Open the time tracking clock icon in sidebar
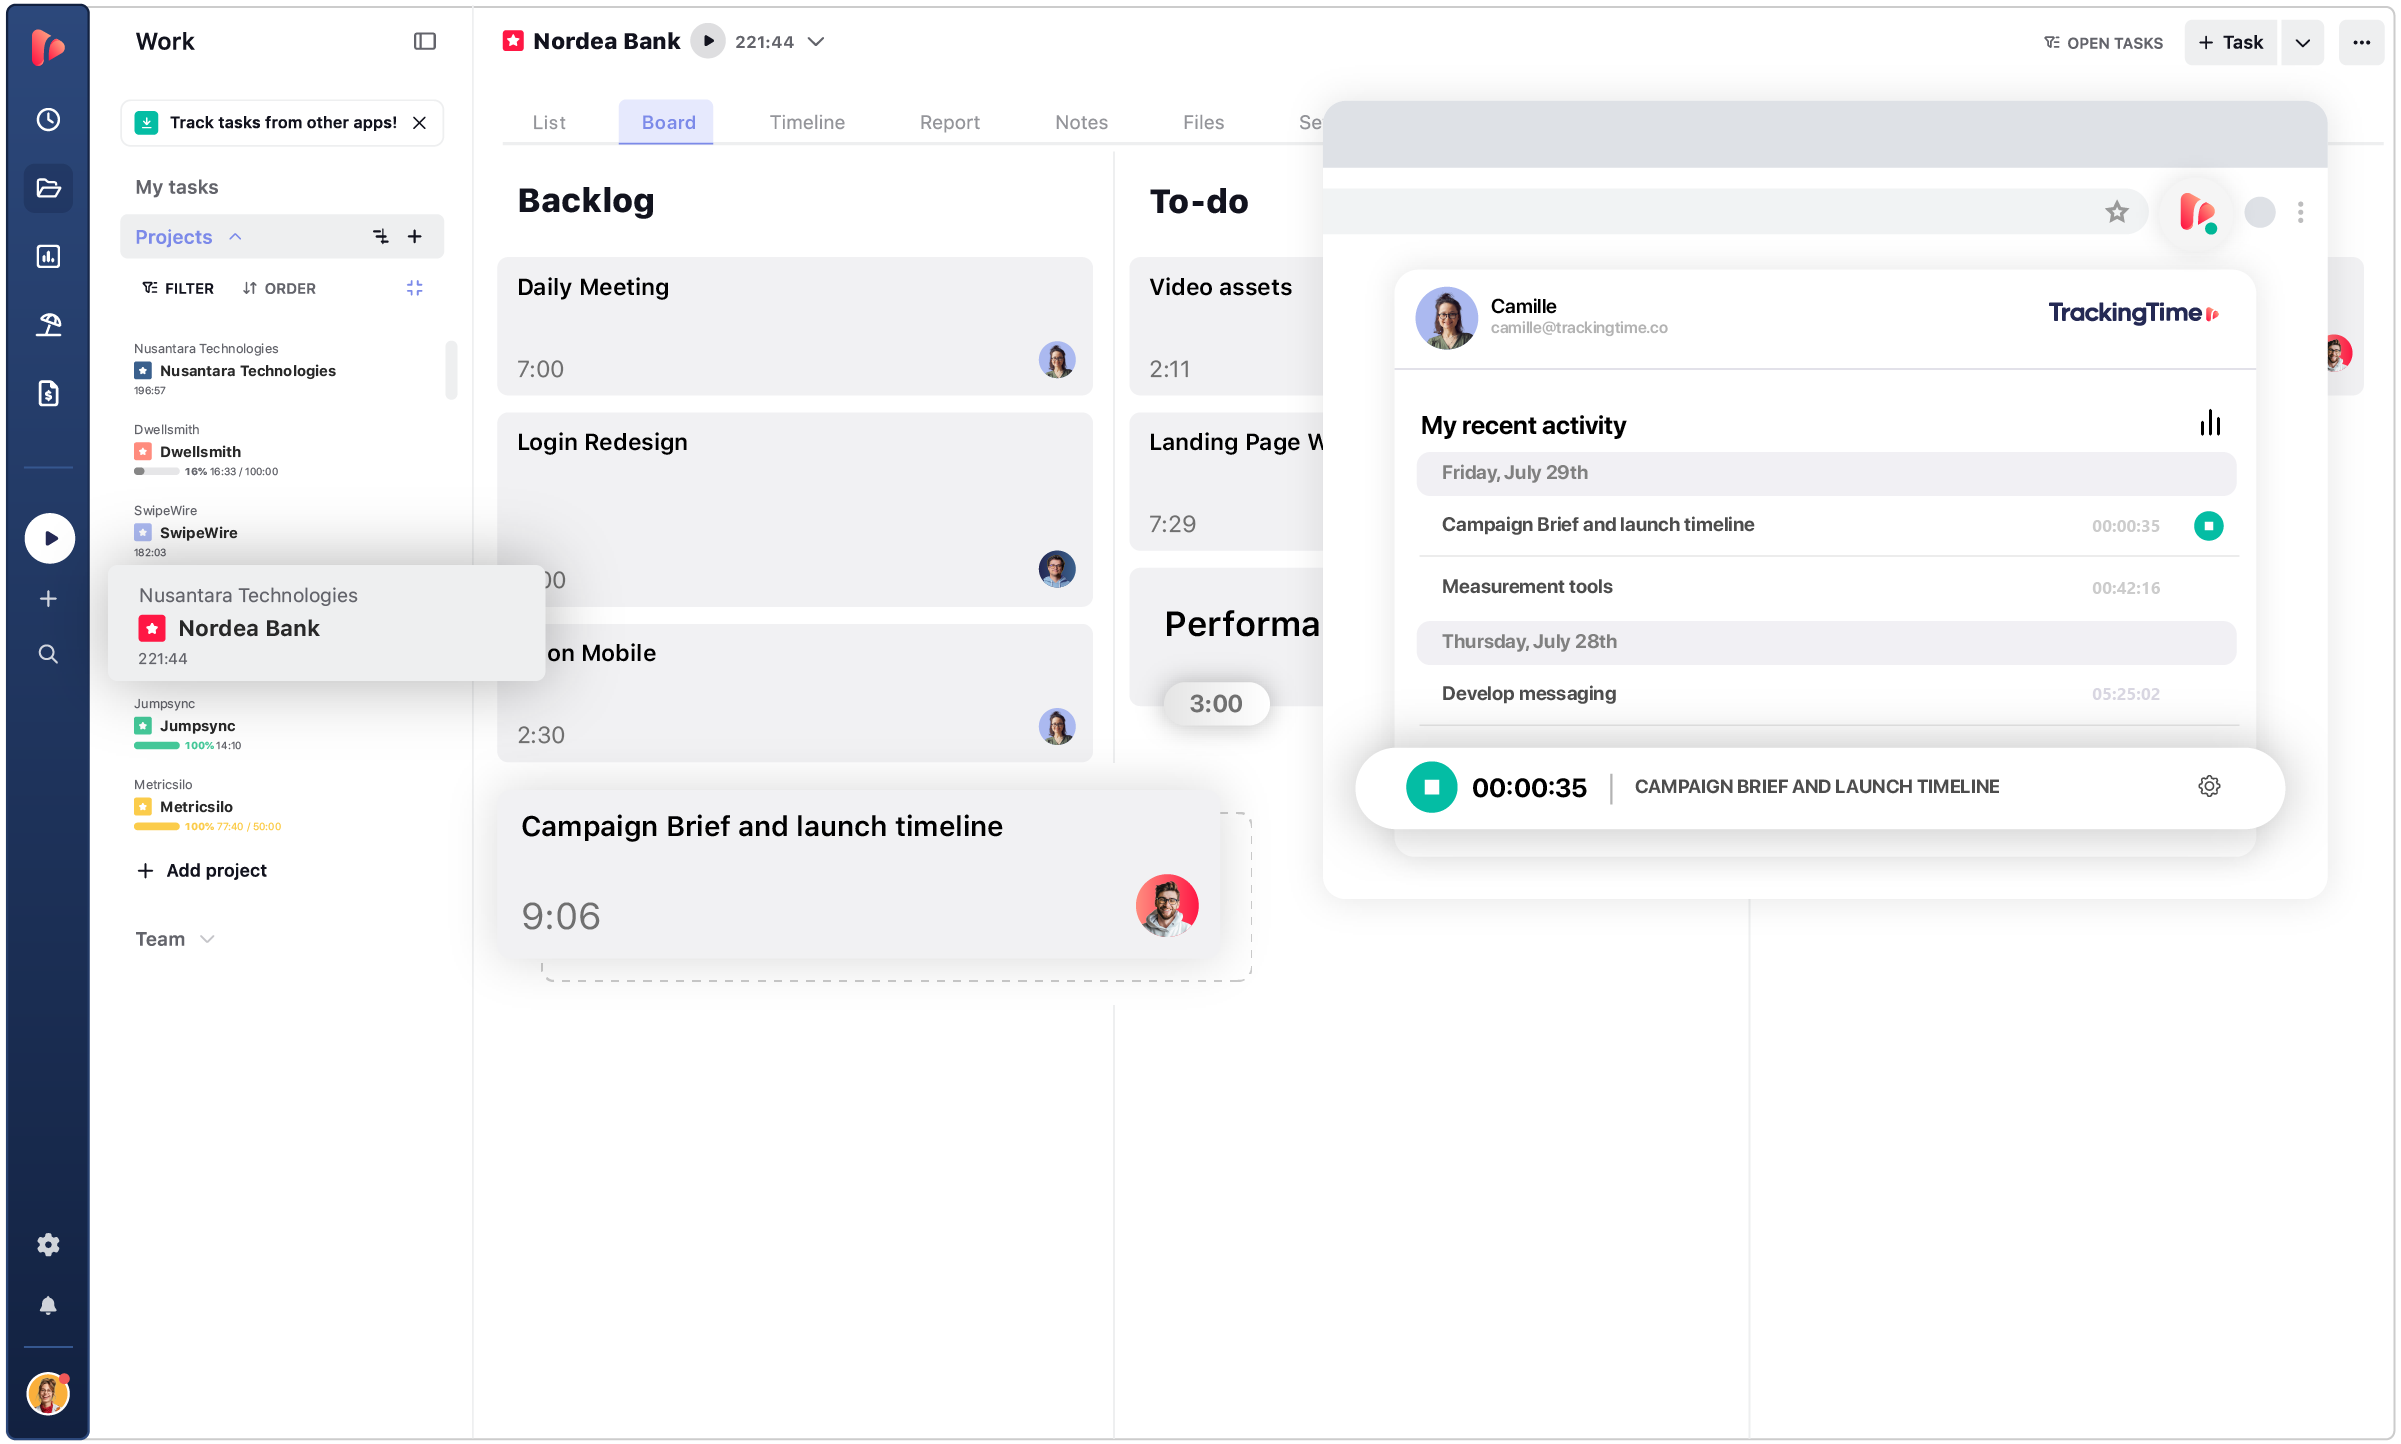 tap(48, 120)
